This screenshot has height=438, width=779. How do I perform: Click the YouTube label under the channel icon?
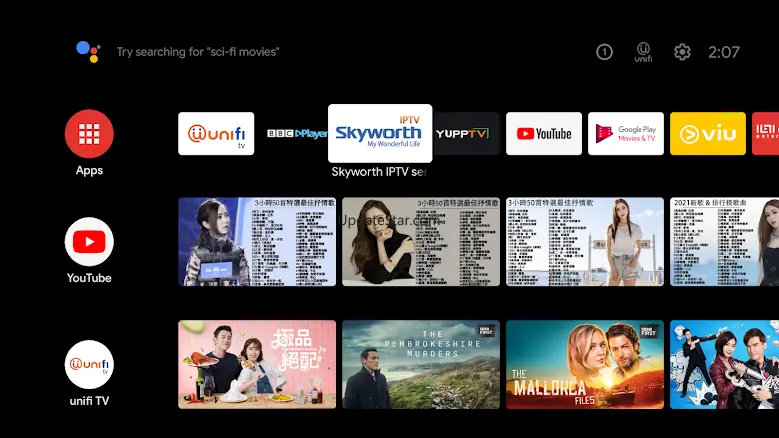[x=89, y=278]
